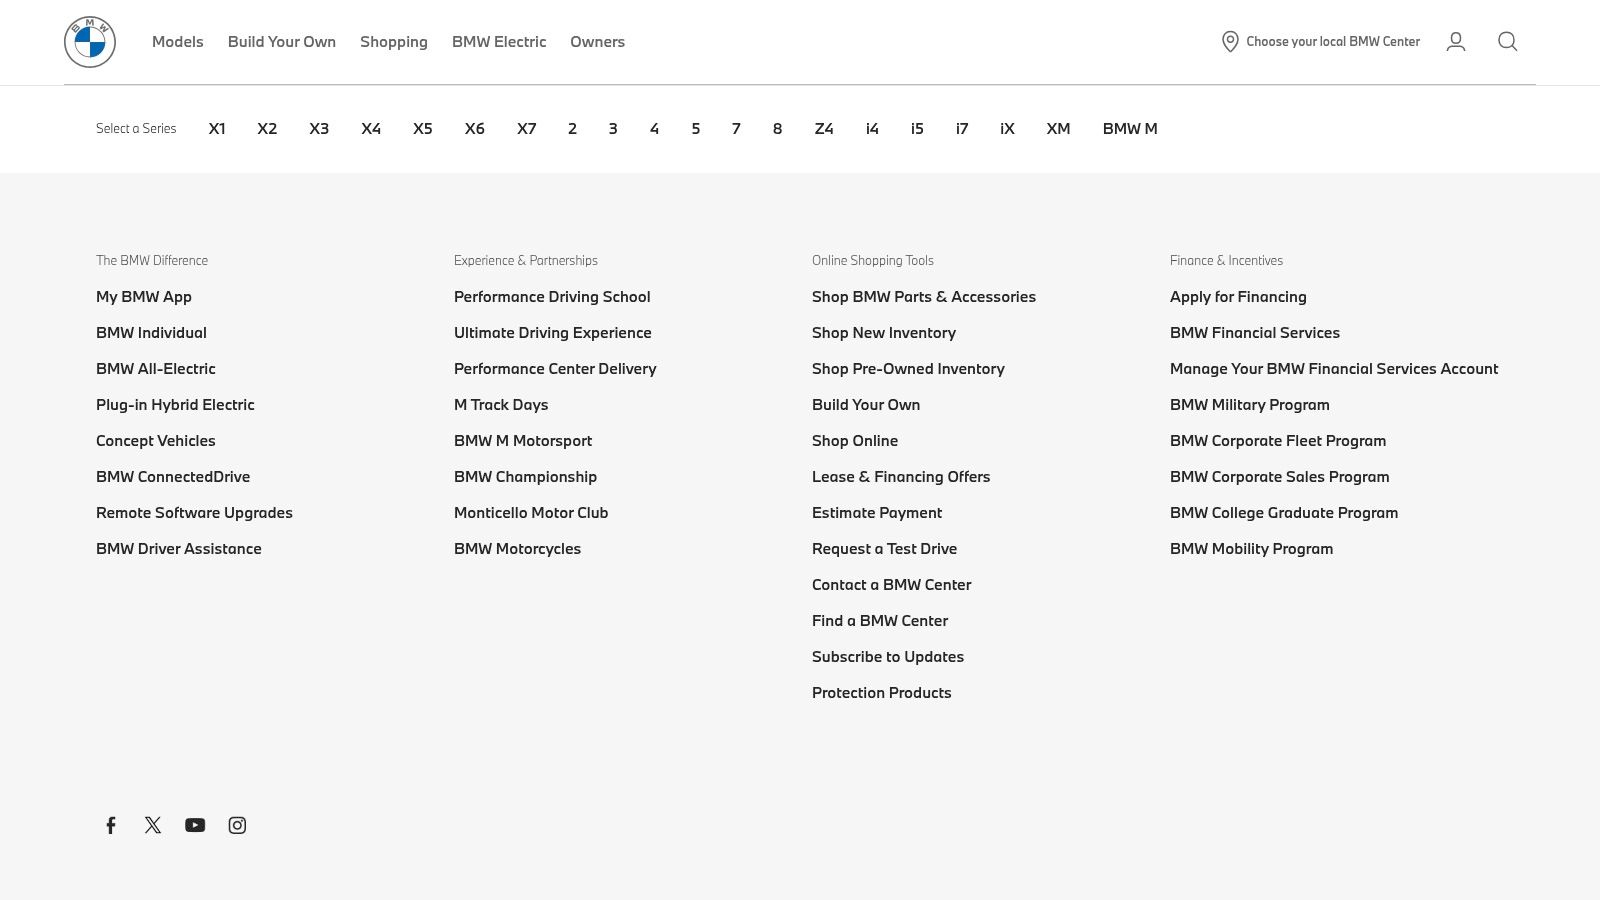This screenshot has height=900, width=1600.
Task: Click the BMW roundel logo
Action: [x=90, y=42]
